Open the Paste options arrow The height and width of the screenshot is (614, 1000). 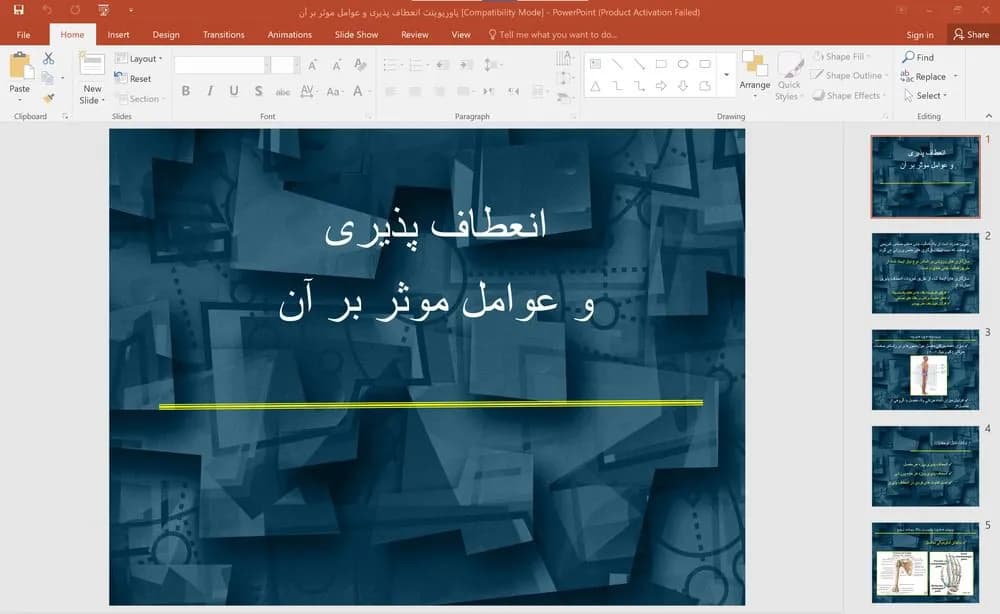20,99
